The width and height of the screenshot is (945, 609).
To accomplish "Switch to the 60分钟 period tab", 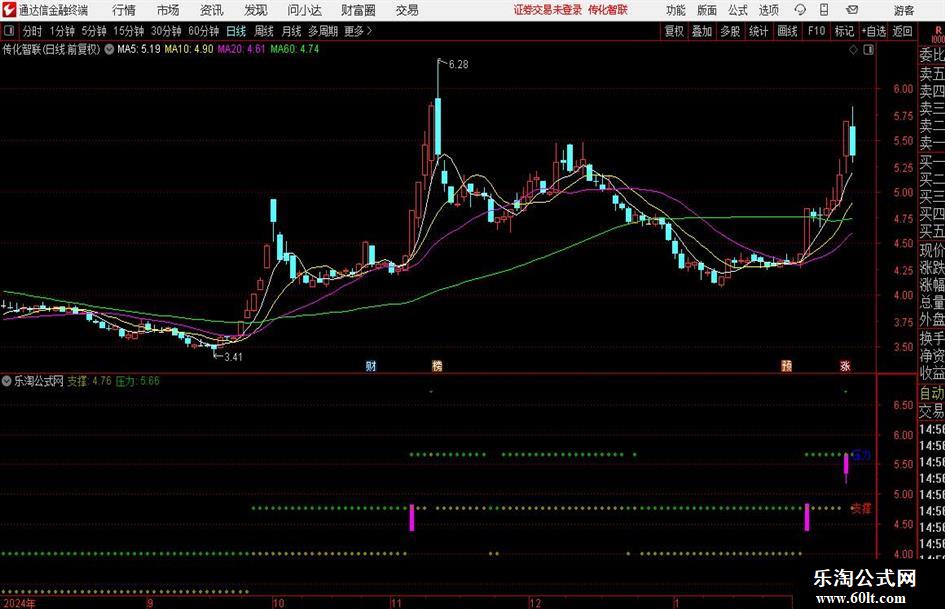I will coord(204,31).
